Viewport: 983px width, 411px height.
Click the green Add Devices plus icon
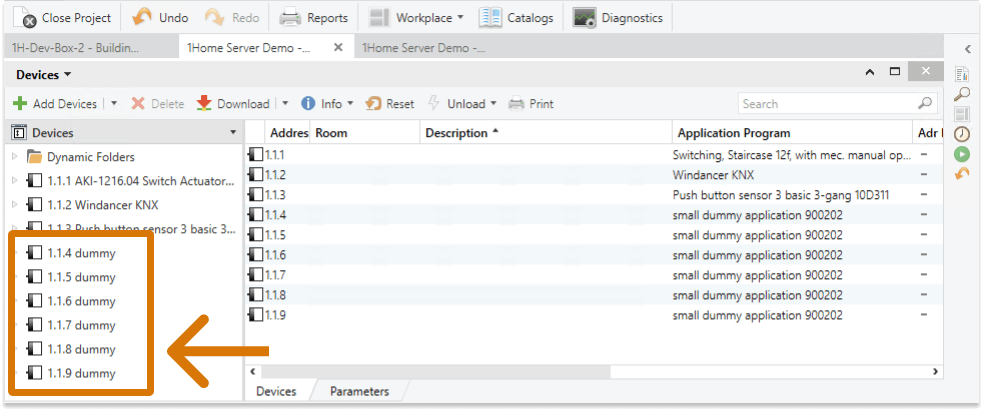[20, 104]
